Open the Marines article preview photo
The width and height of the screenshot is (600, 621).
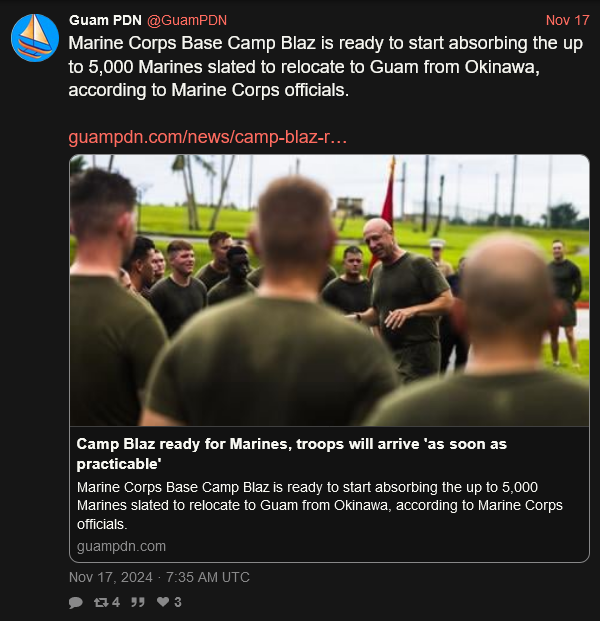point(330,290)
